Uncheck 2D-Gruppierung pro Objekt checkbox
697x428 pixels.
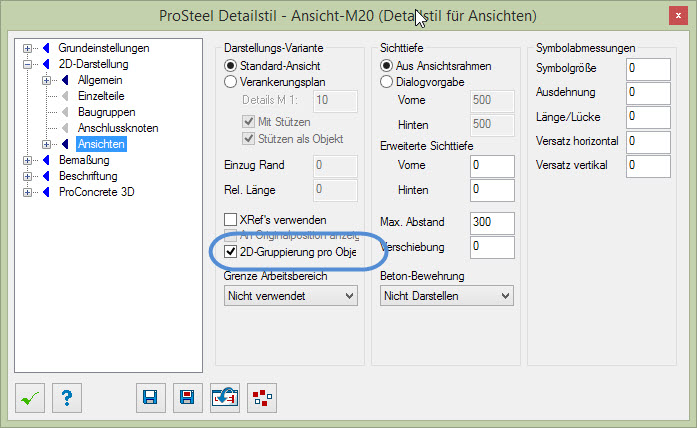pyautogui.click(x=230, y=252)
